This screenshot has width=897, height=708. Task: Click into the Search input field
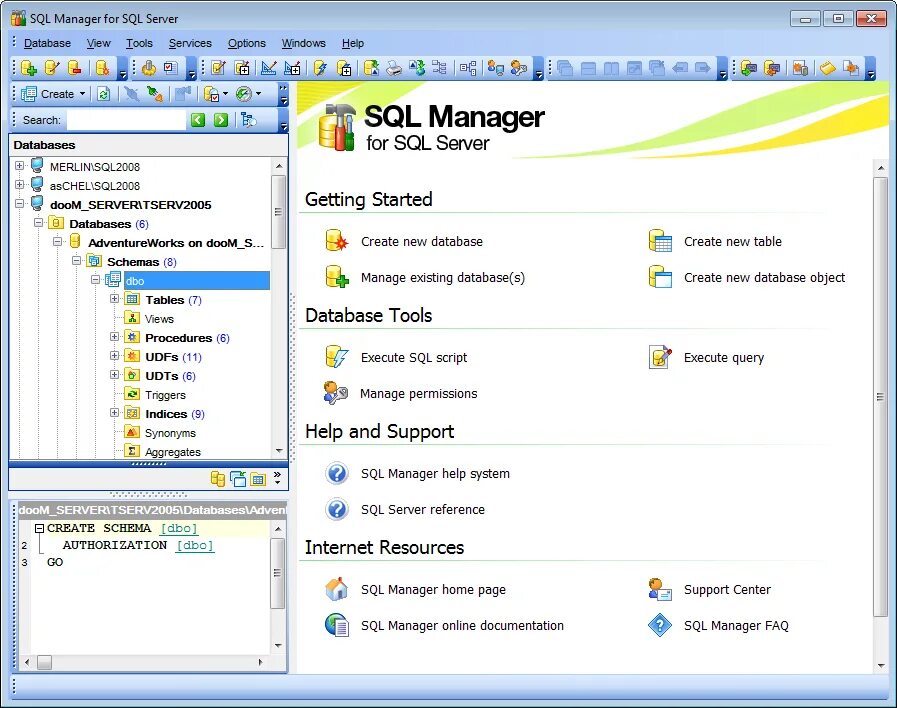click(x=126, y=120)
